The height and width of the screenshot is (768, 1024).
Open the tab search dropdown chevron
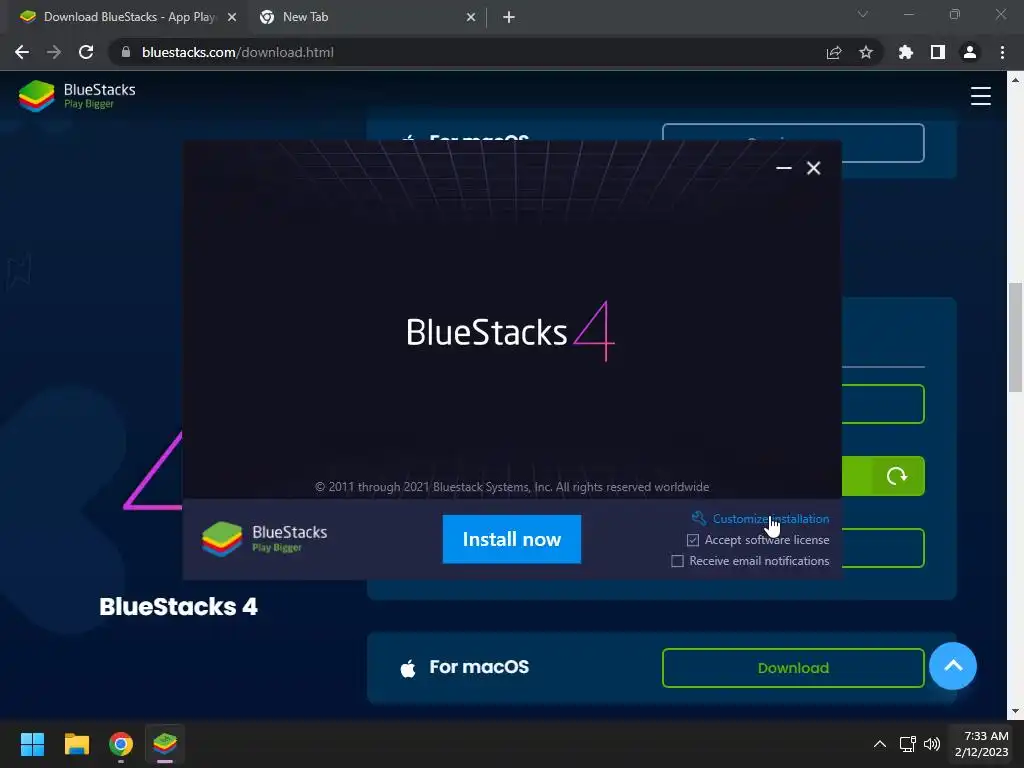point(863,14)
